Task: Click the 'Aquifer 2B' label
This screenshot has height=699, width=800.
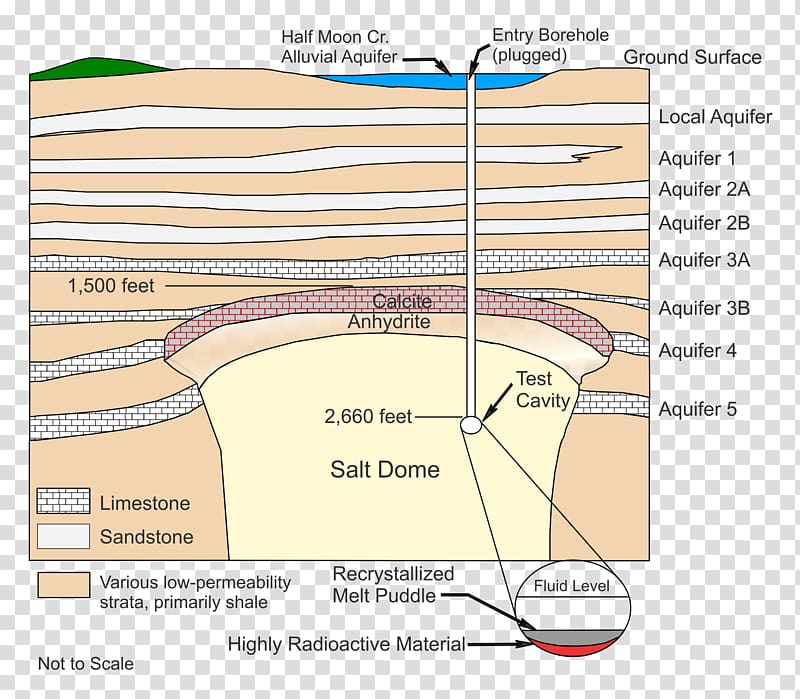Action: (704, 223)
